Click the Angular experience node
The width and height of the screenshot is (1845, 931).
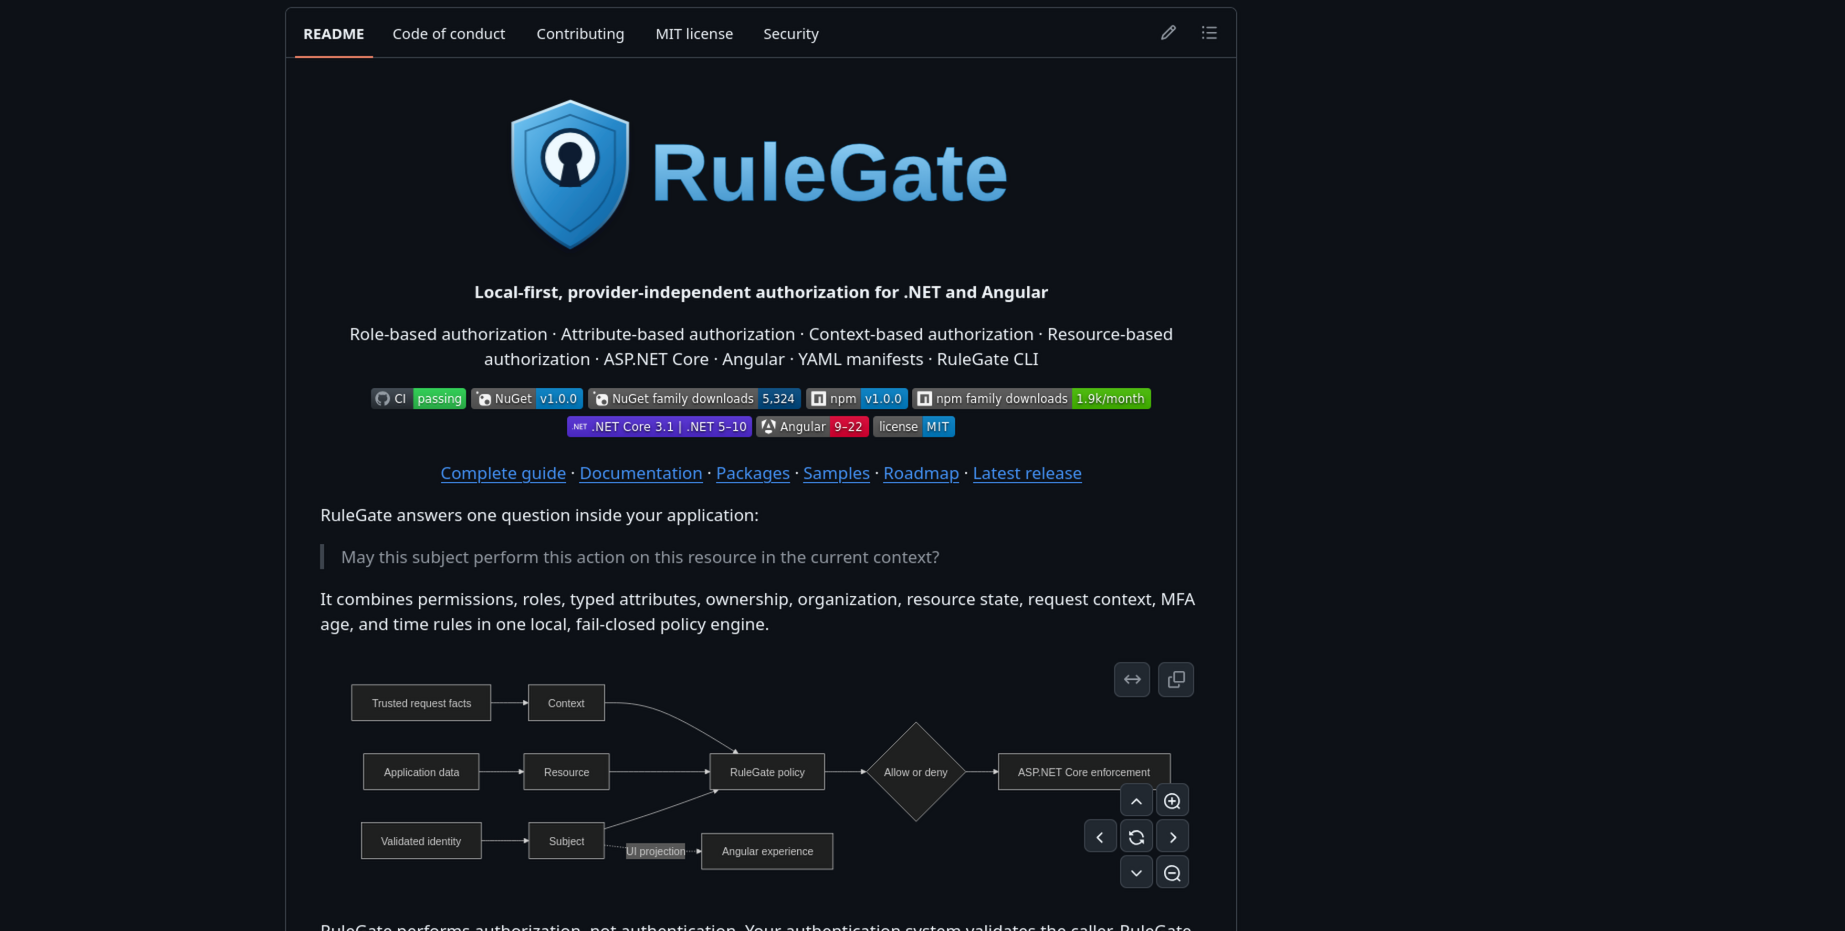click(767, 852)
